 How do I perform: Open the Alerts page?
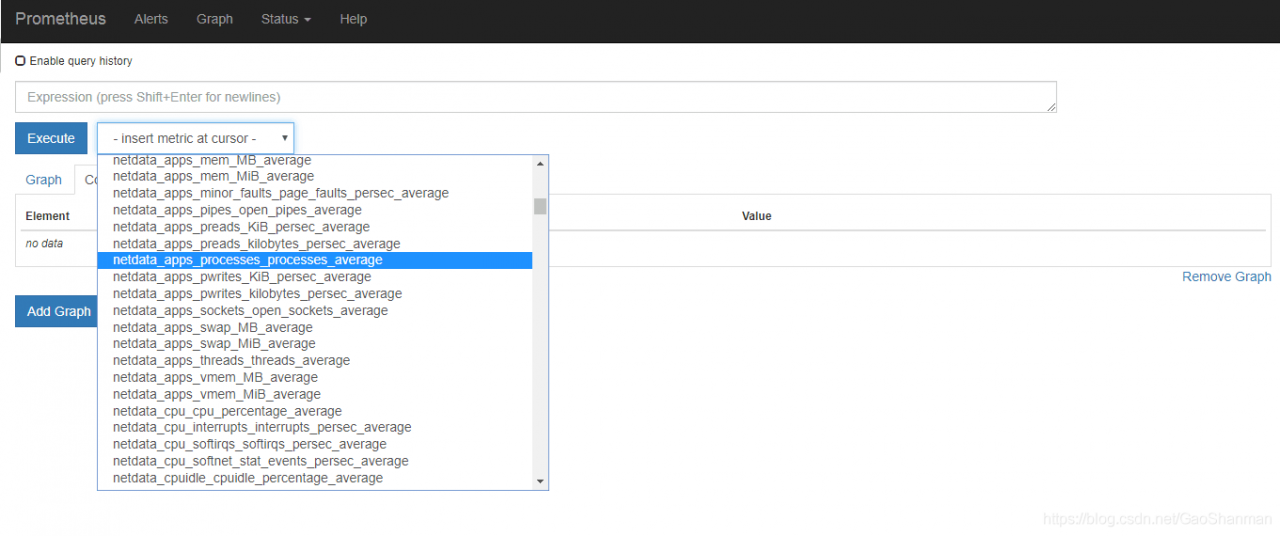pos(151,19)
